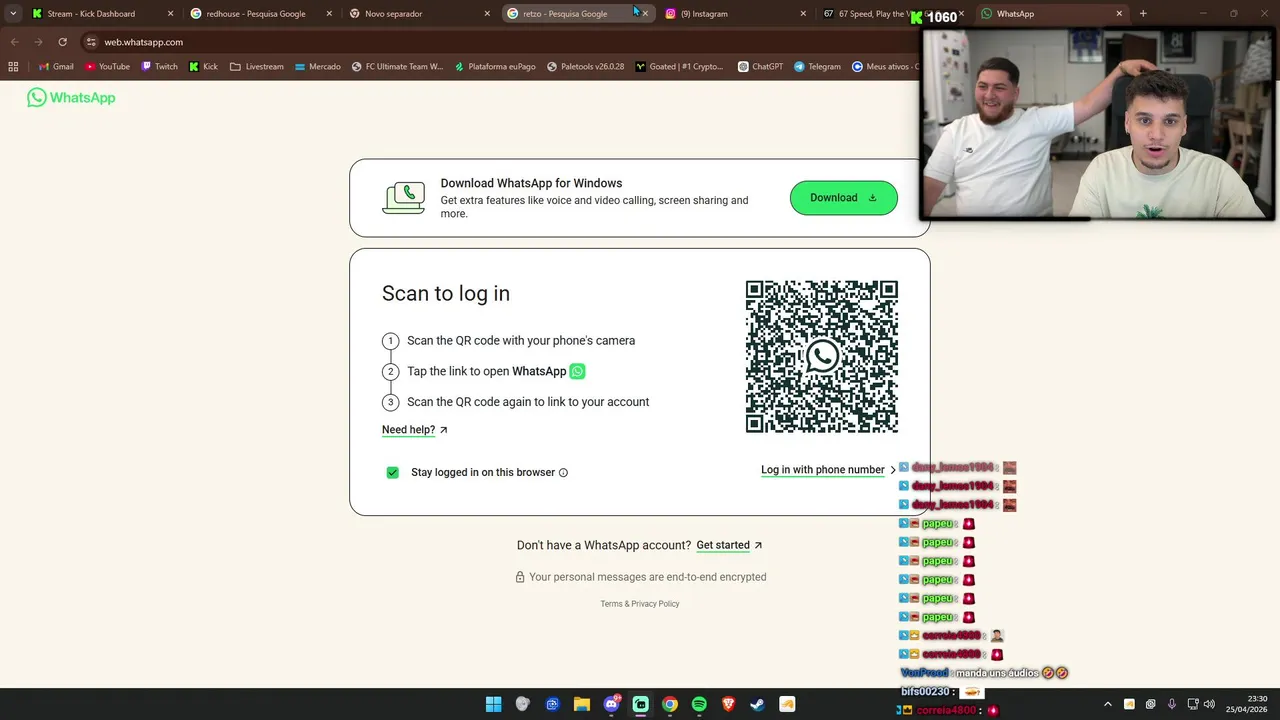The height and width of the screenshot is (720, 1280).
Task: Open the Gmail bookmark
Action: (x=56, y=67)
